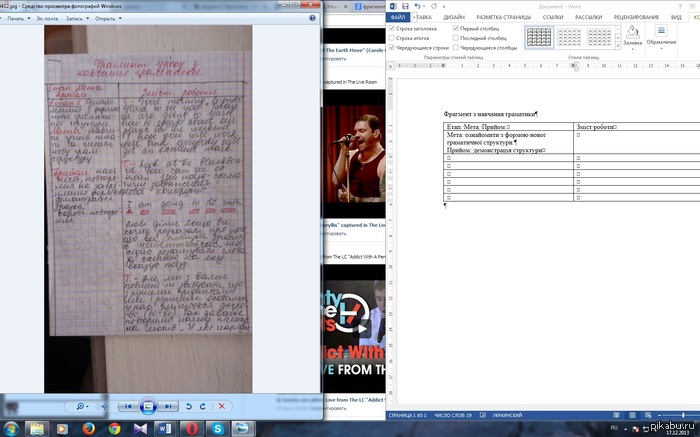The height and width of the screenshot is (437, 700).
Task: Rotate the photo clockwise in Photo Viewer
Action: tap(203, 406)
